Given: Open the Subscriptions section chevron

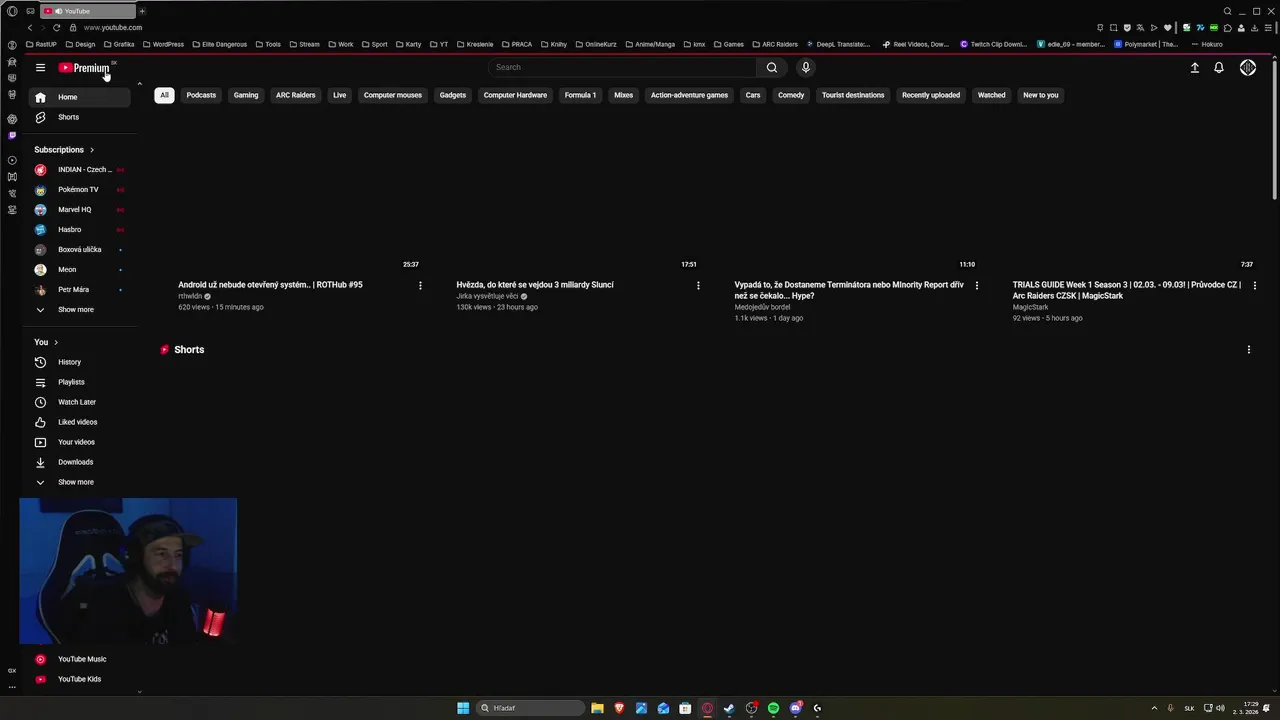Looking at the screenshot, I should [x=92, y=150].
